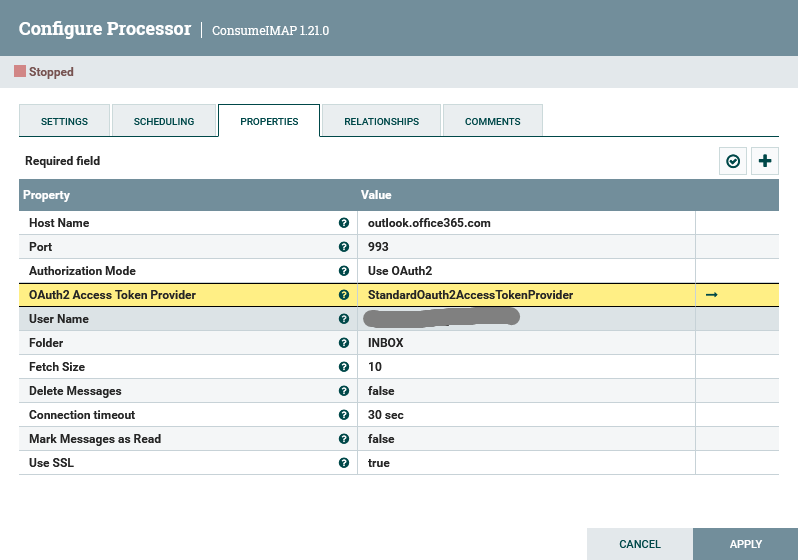Edit the Port value 993
Viewport: 798px width, 560px height.
(x=526, y=247)
